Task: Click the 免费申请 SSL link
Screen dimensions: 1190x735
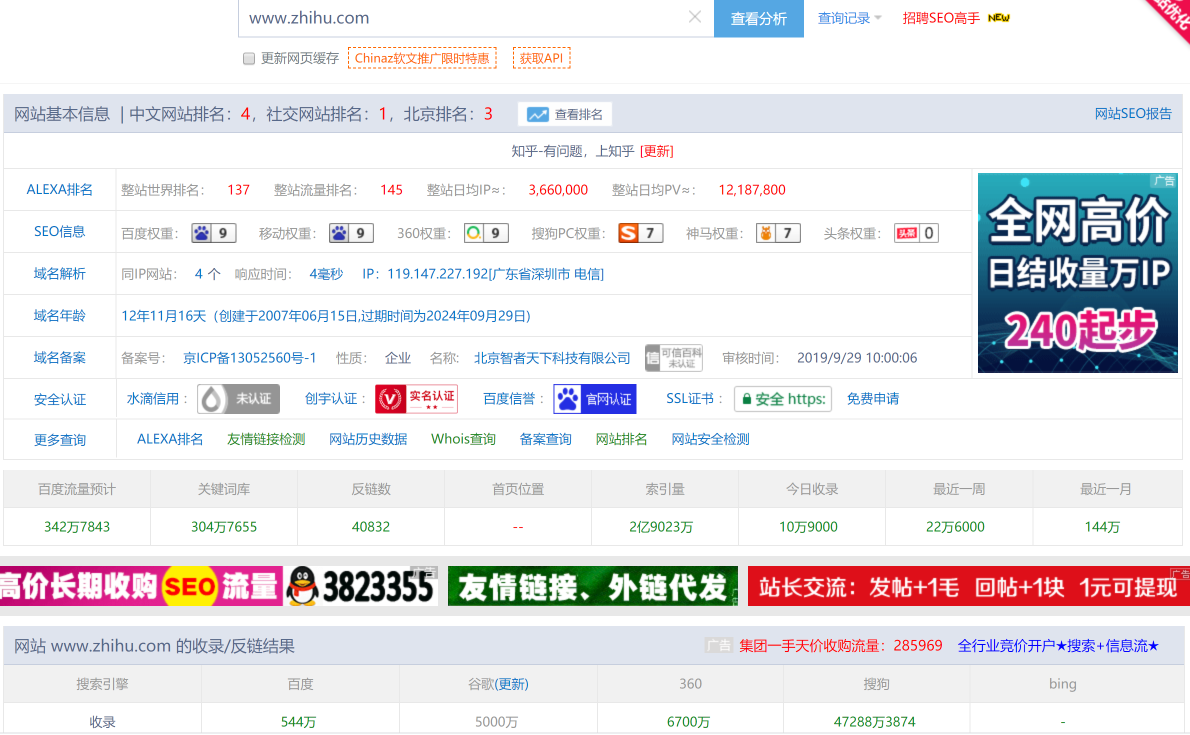Action: (x=873, y=399)
